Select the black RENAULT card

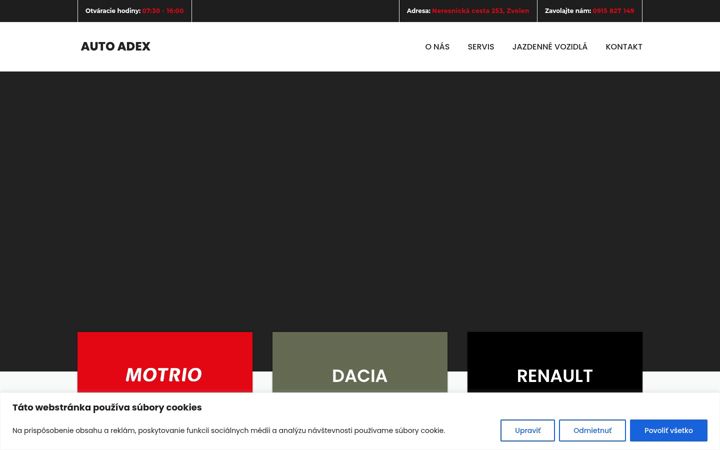click(x=555, y=362)
